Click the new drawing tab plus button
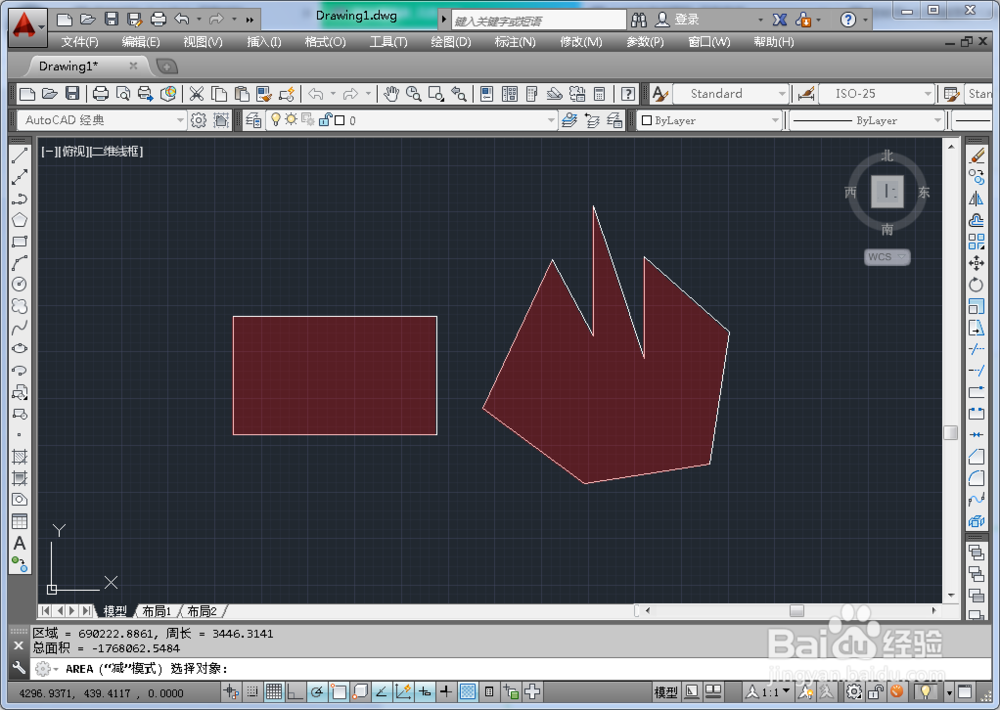The width and height of the screenshot is (1000, 710). [x=166, y=66]
